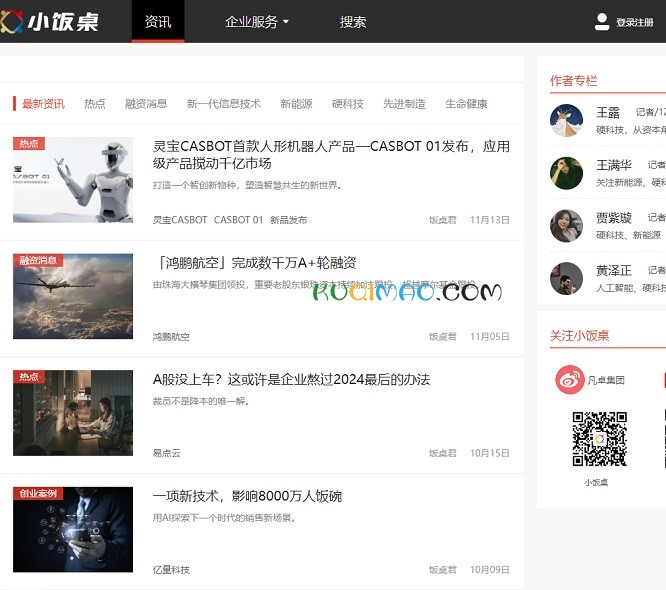This screenshot has height=590, width=666.
Task: Click the 凡卓集团 Weibo label
Action: (606, 380)
